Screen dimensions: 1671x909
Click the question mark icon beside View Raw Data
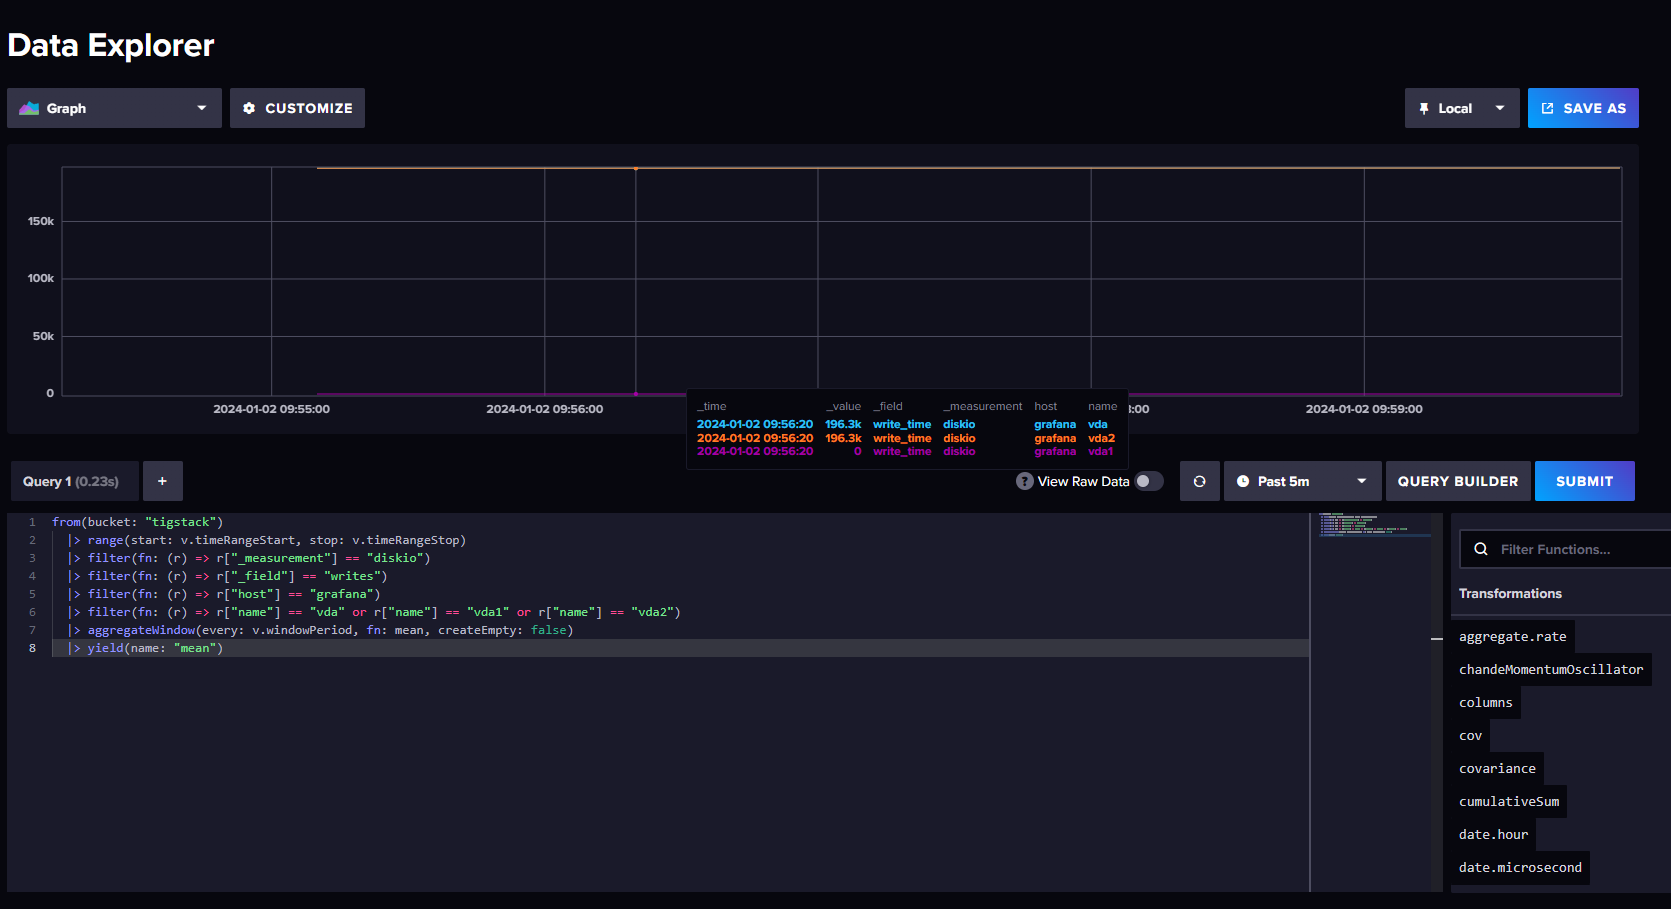tap(1024, 481)
